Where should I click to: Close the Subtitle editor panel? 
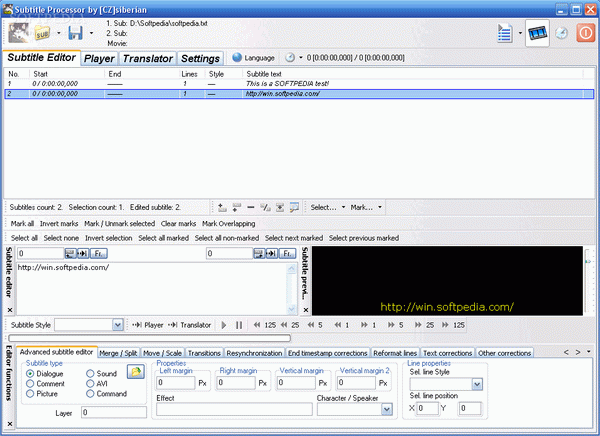click(10, 310)
